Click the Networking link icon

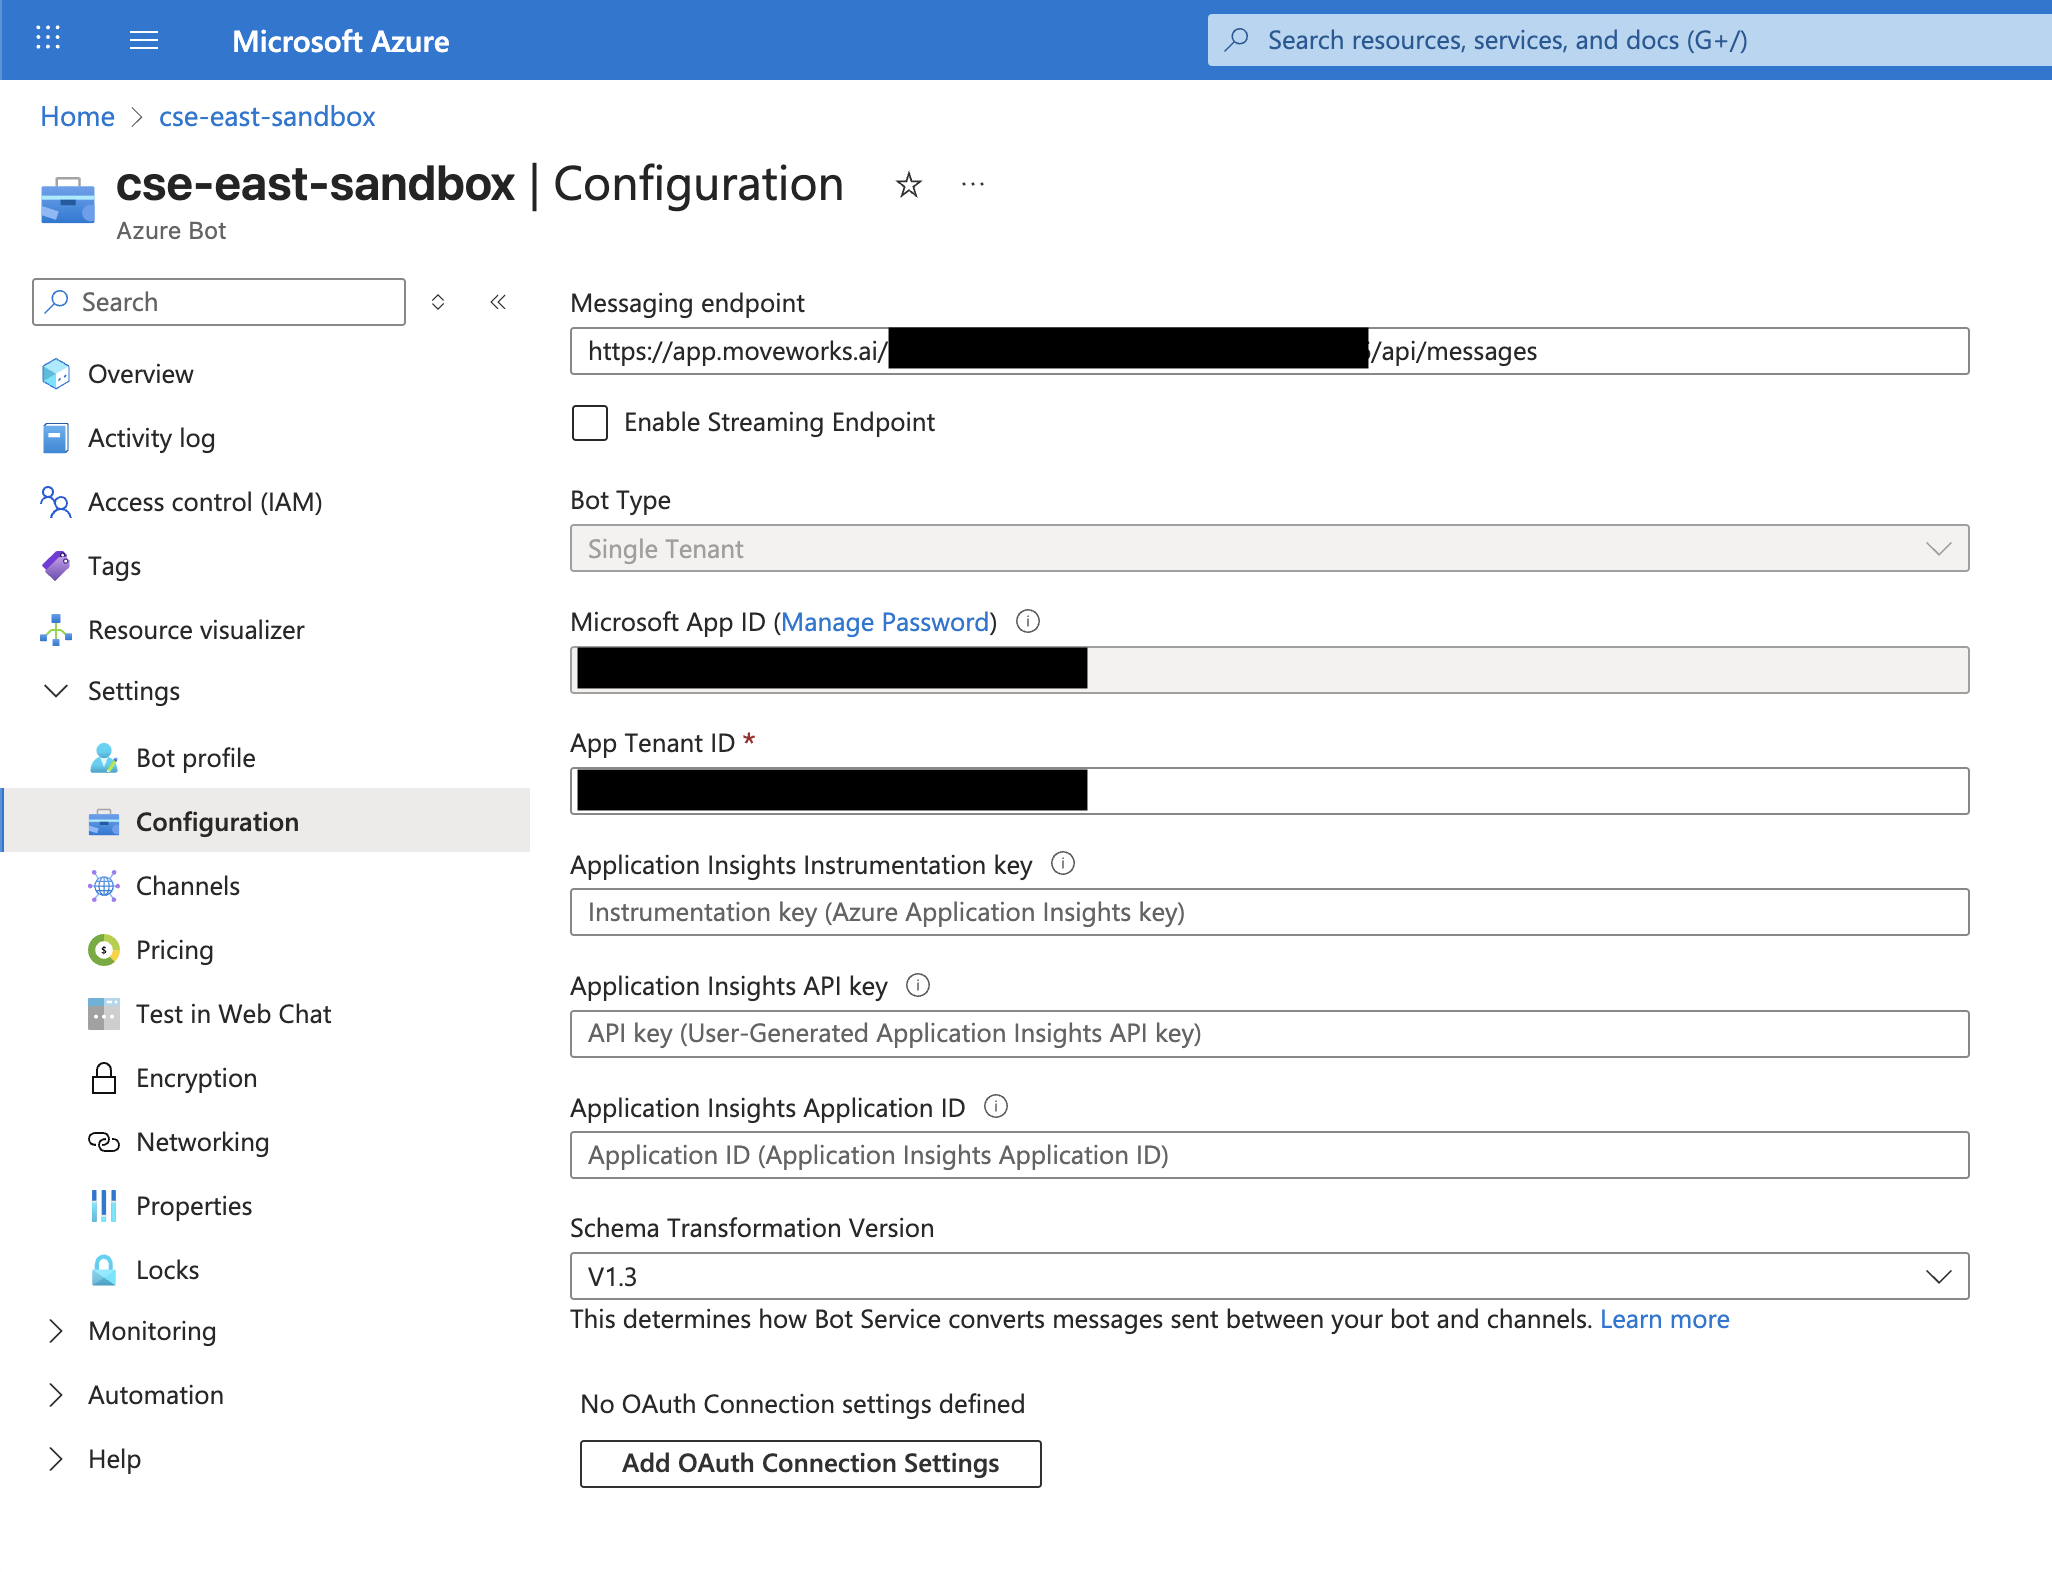(104, 1142)
